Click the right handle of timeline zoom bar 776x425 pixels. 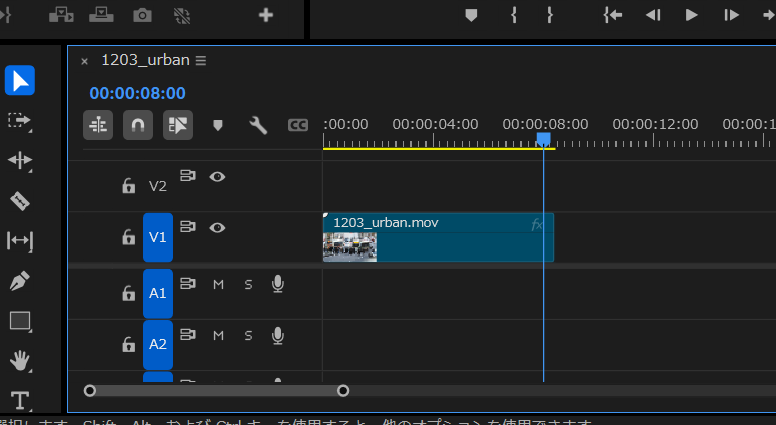343,390
